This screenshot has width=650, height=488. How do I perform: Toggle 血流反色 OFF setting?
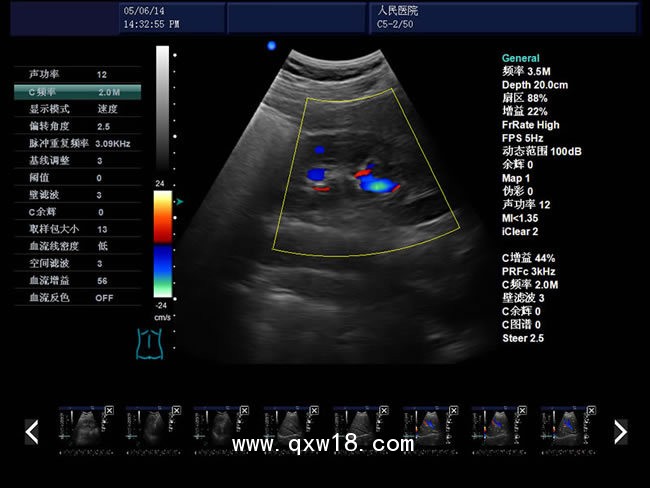click(x=78, y=298)
